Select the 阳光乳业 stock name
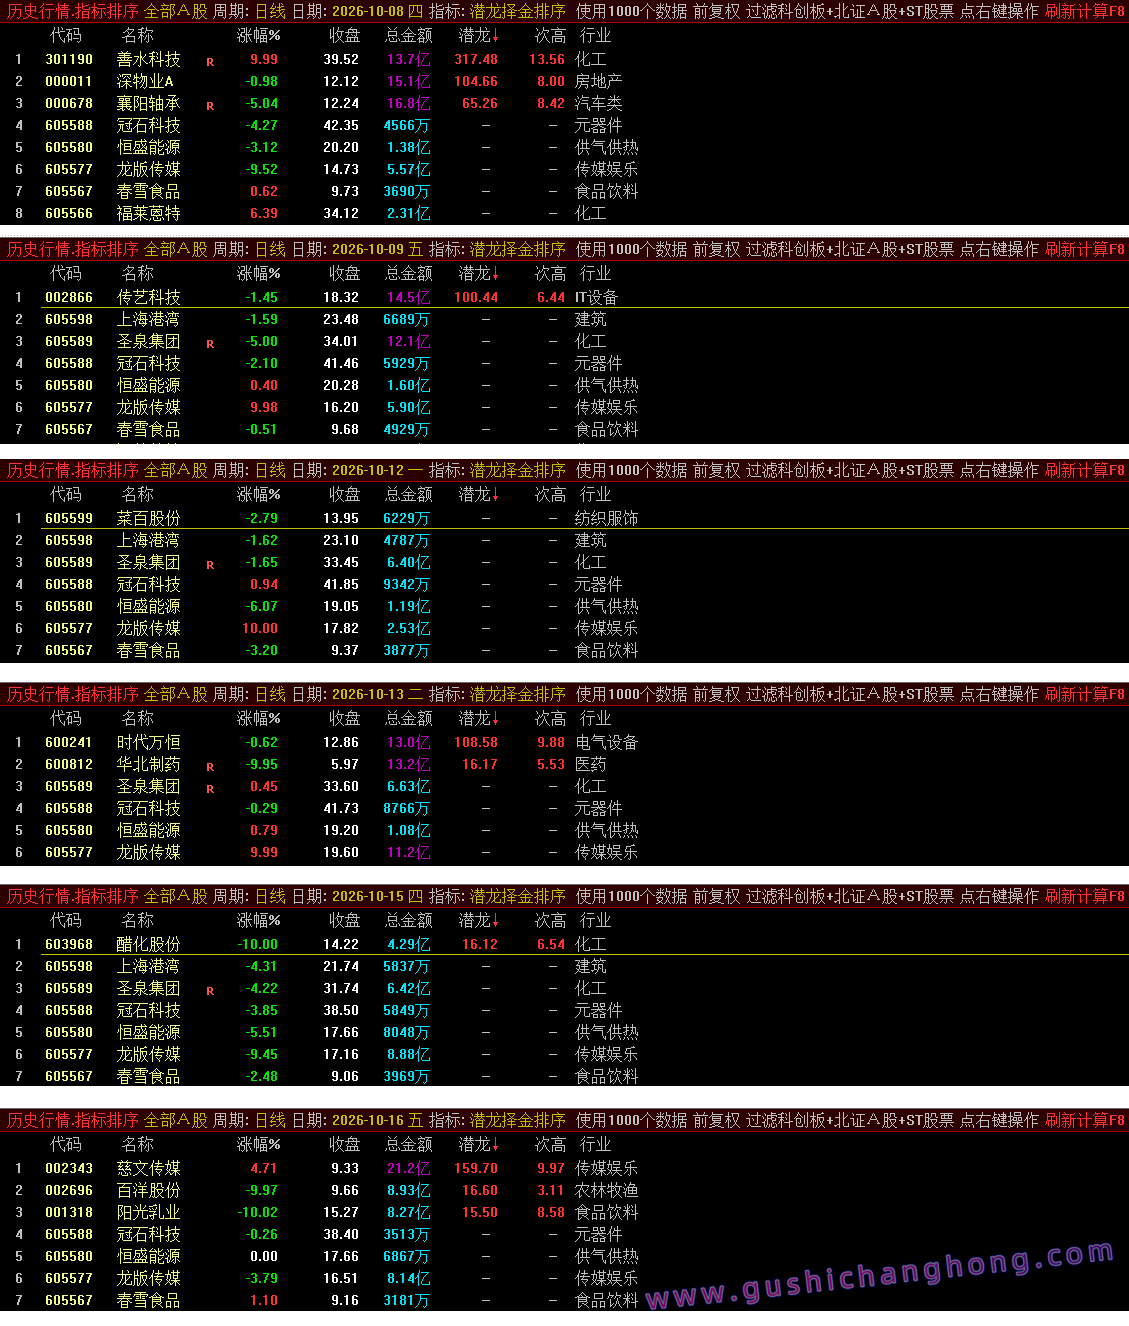This screenshot has height=1326, width=1129. point(149,1212)
